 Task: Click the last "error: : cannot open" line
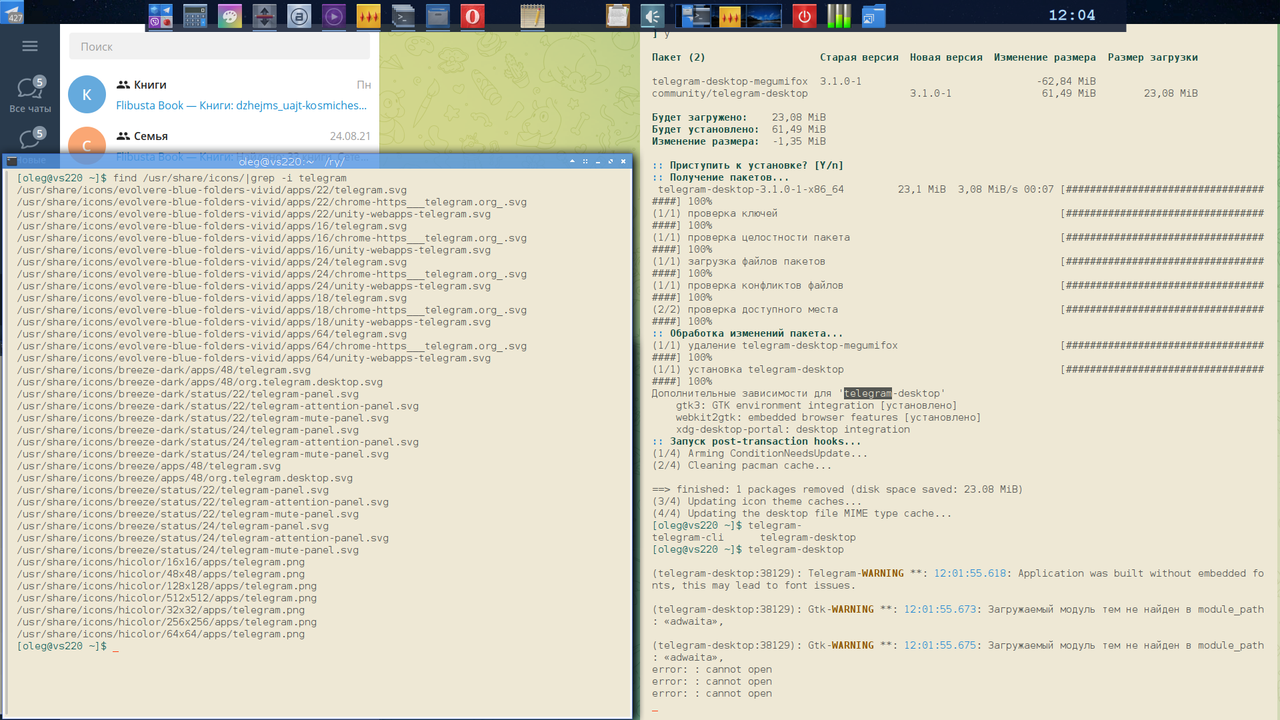coord(712,694)
